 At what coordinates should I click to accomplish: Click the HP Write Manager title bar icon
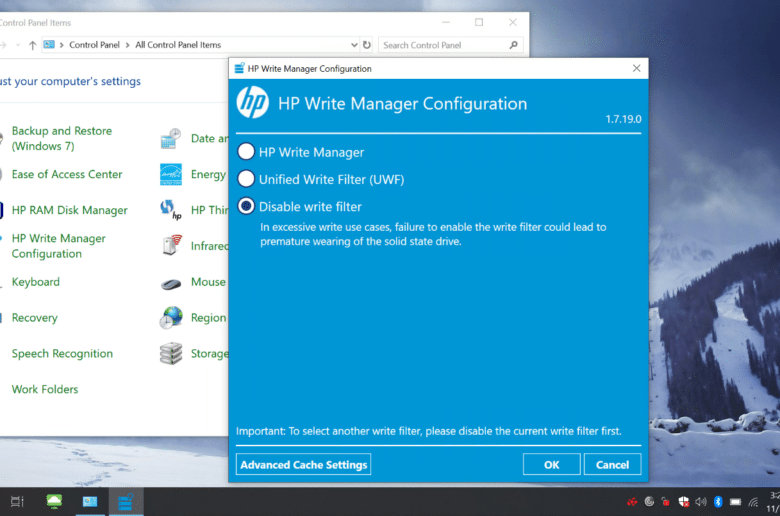click(x=239, y=68)
